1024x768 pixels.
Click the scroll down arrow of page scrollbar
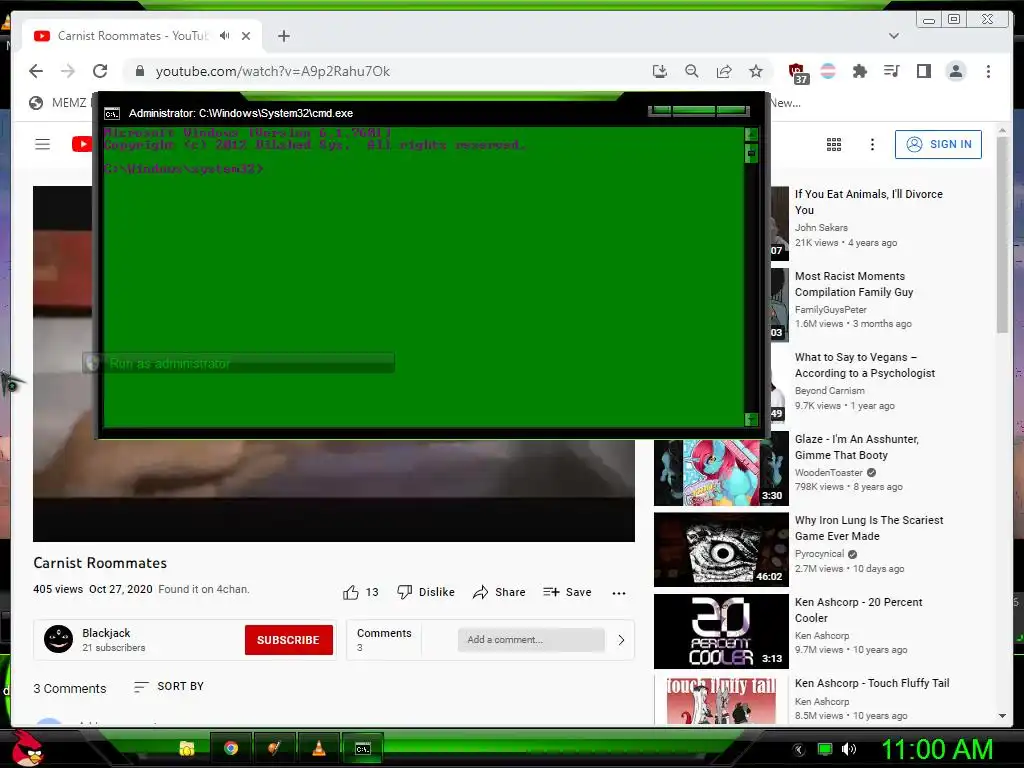pyautogui.click(x=1002, y=716)
